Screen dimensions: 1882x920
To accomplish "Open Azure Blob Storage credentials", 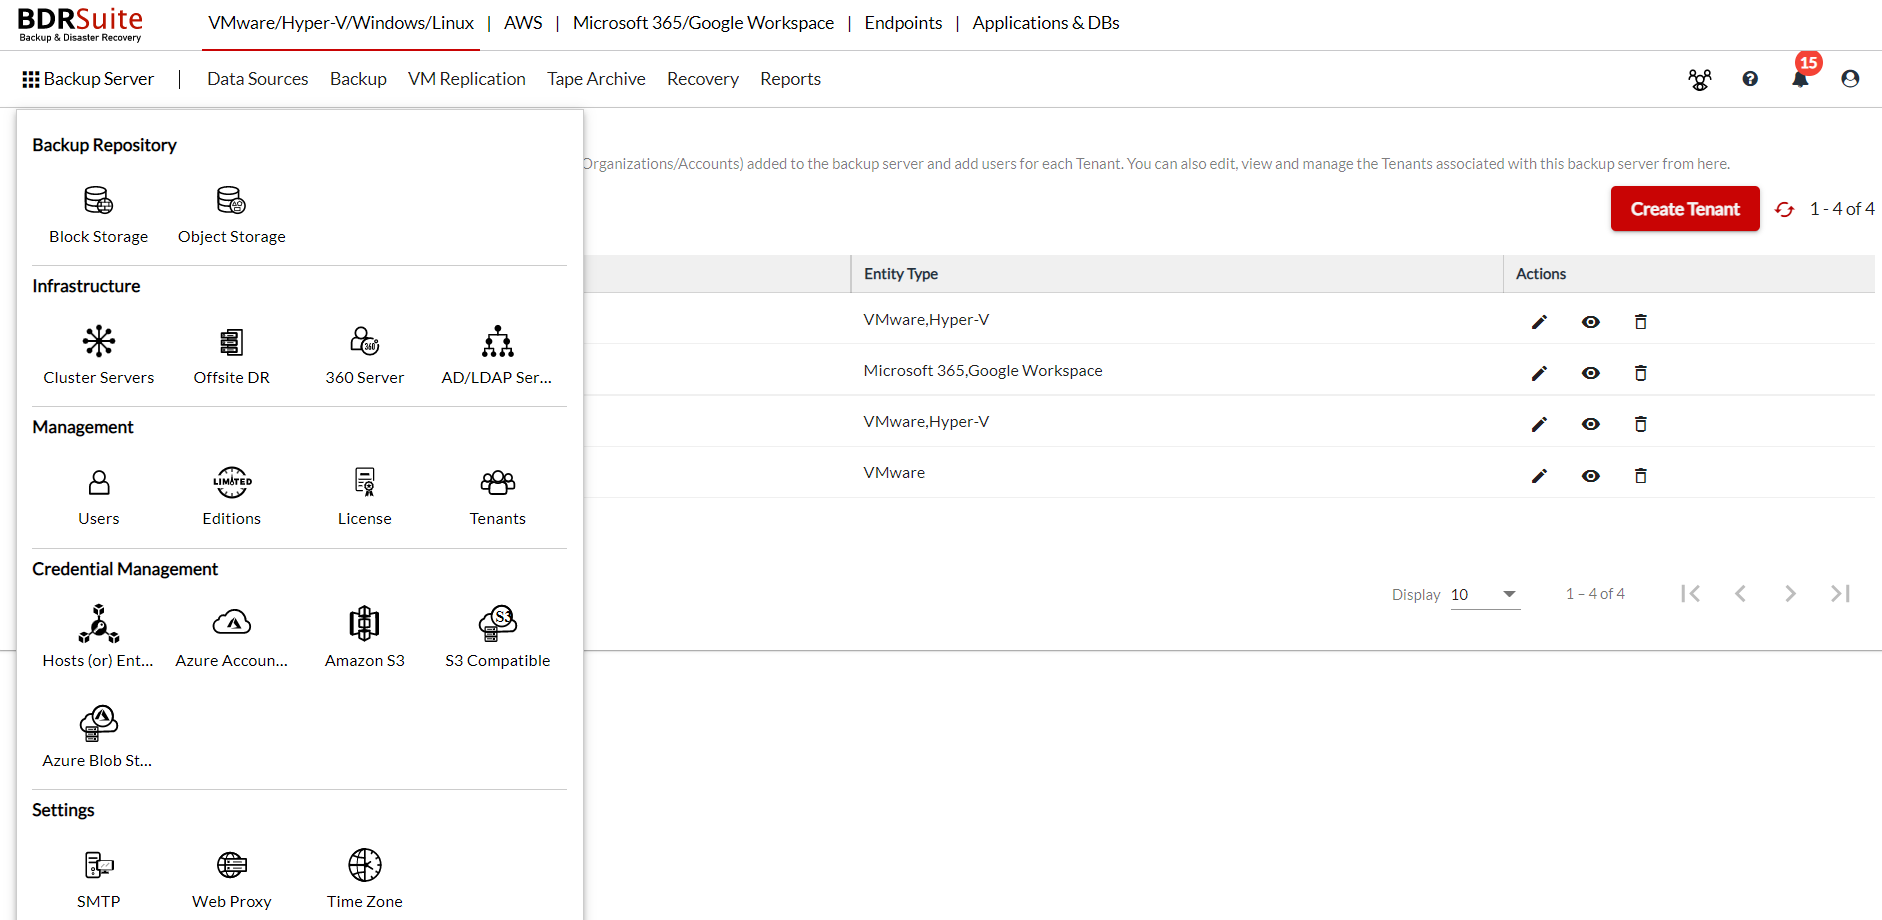I will (98, 738).
